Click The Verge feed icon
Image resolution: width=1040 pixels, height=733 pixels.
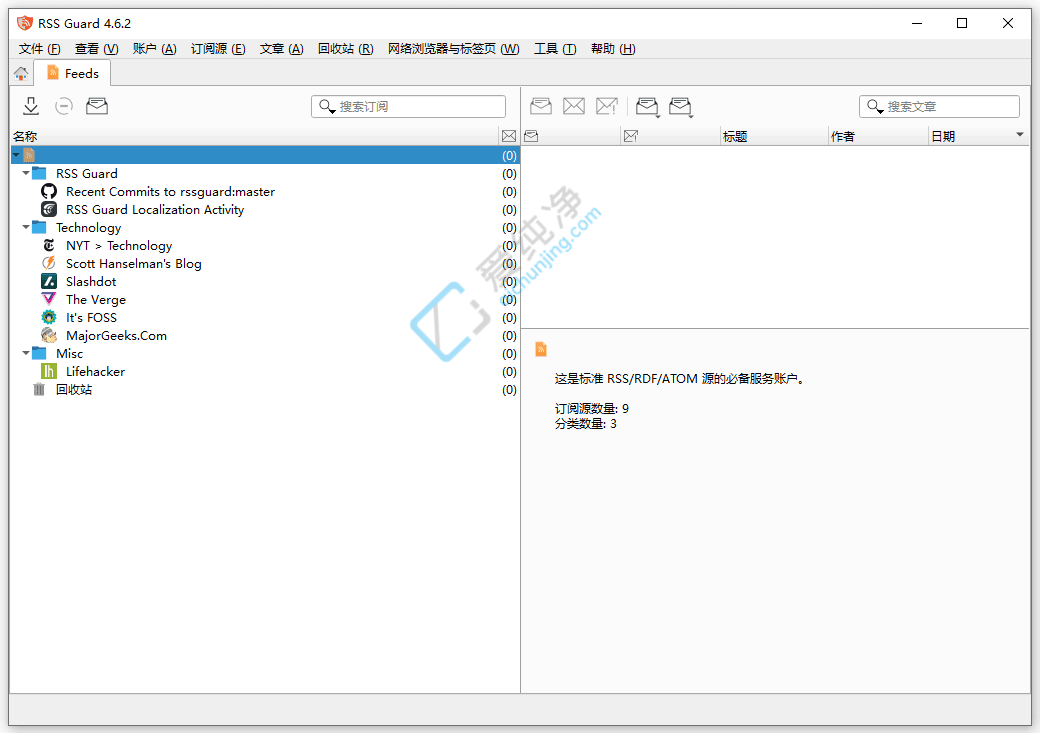click(49, 299)
